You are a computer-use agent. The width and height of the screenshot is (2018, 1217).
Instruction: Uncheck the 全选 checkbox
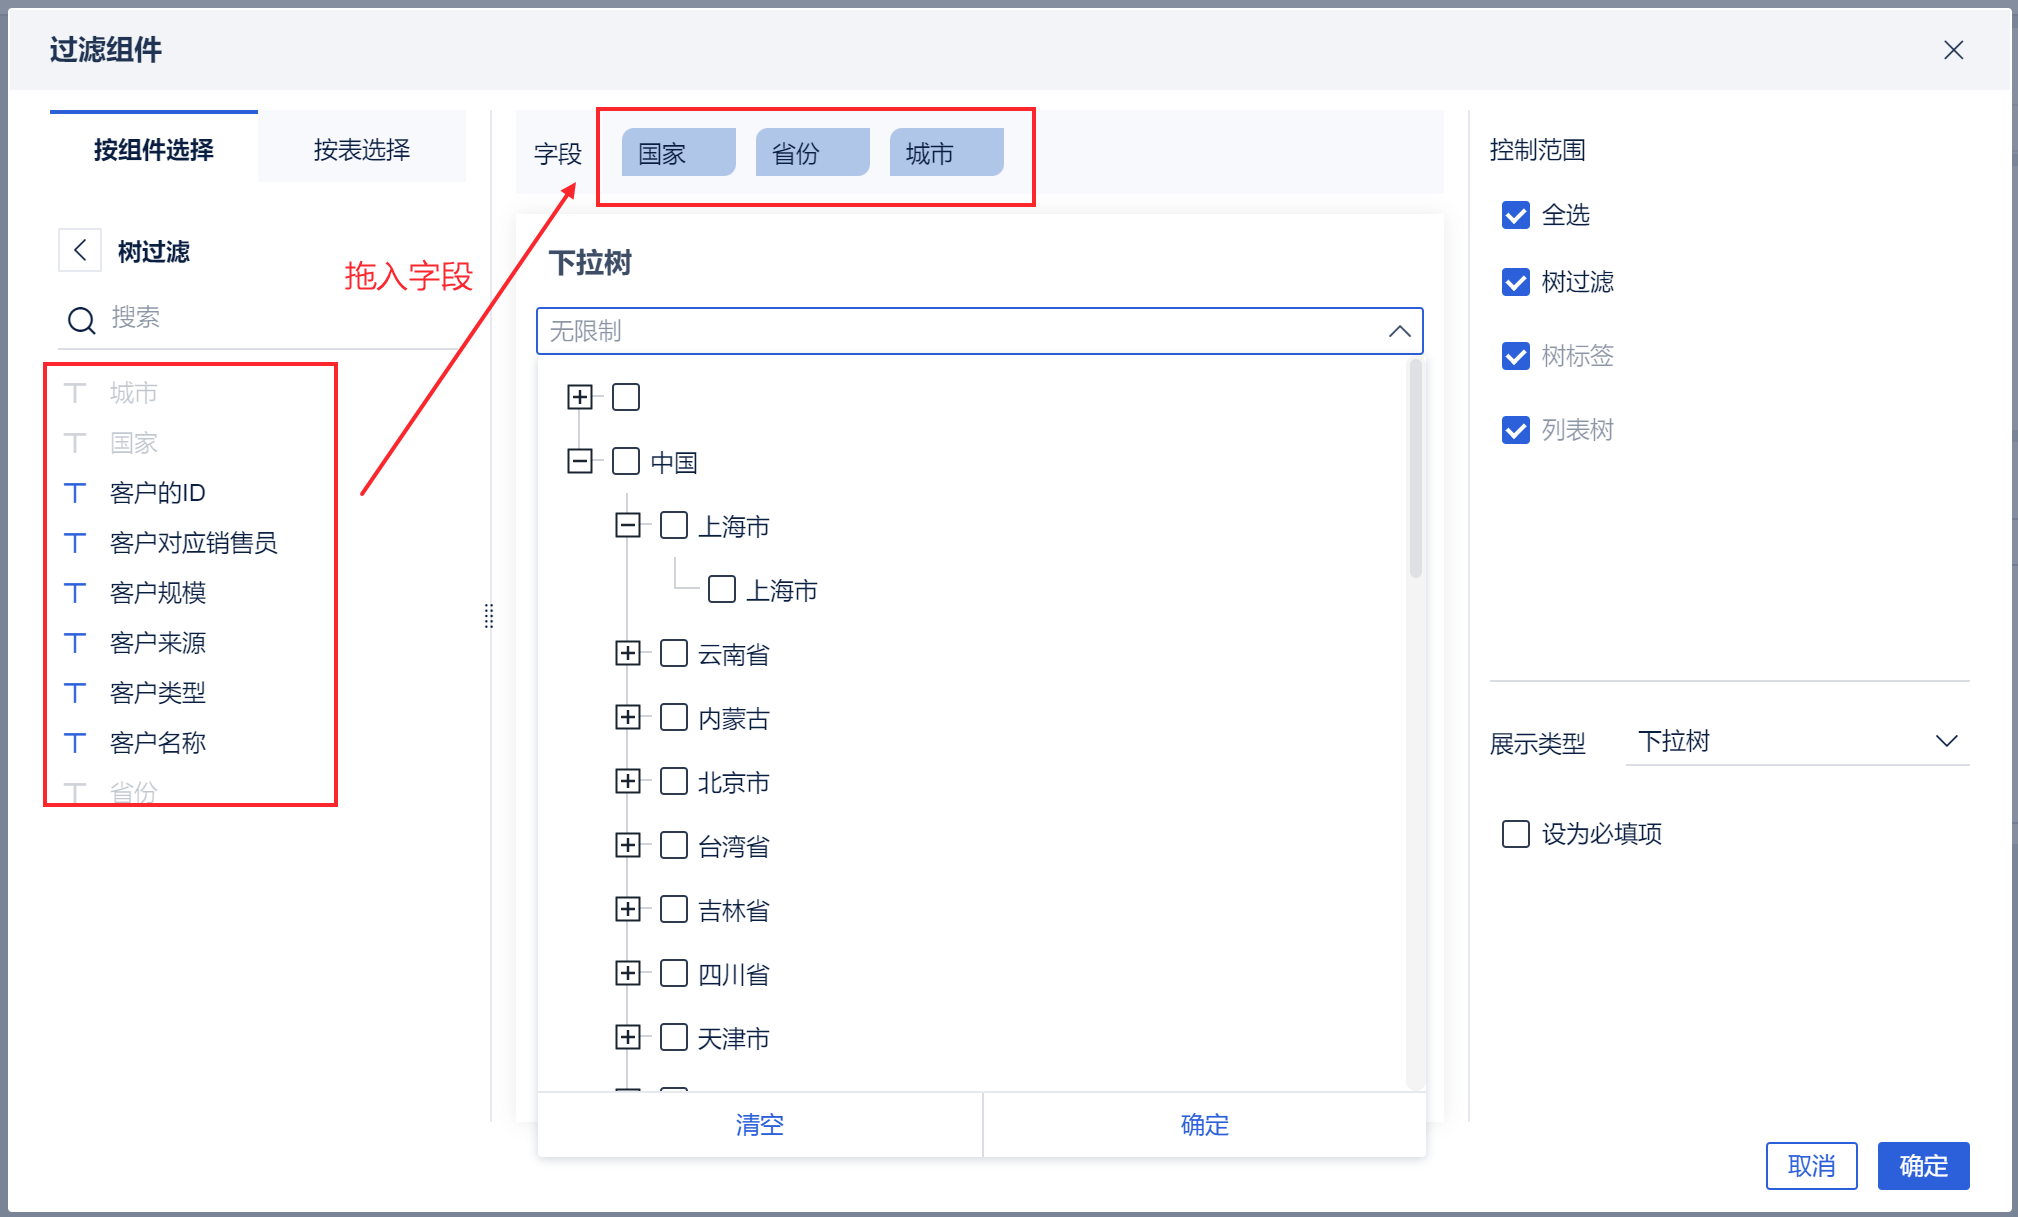coord(1515,215)
